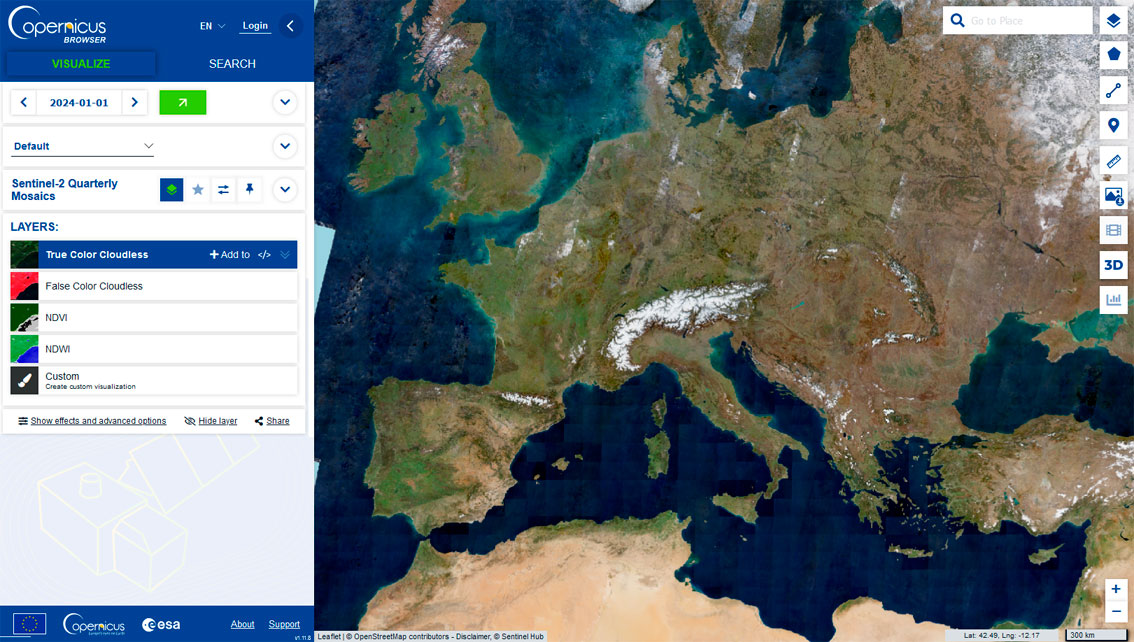Screen dimensions: 1134x642
Task: Expand Sentinel-2 Quarterly Mosaics collection chevron
Action: (285, 189)
